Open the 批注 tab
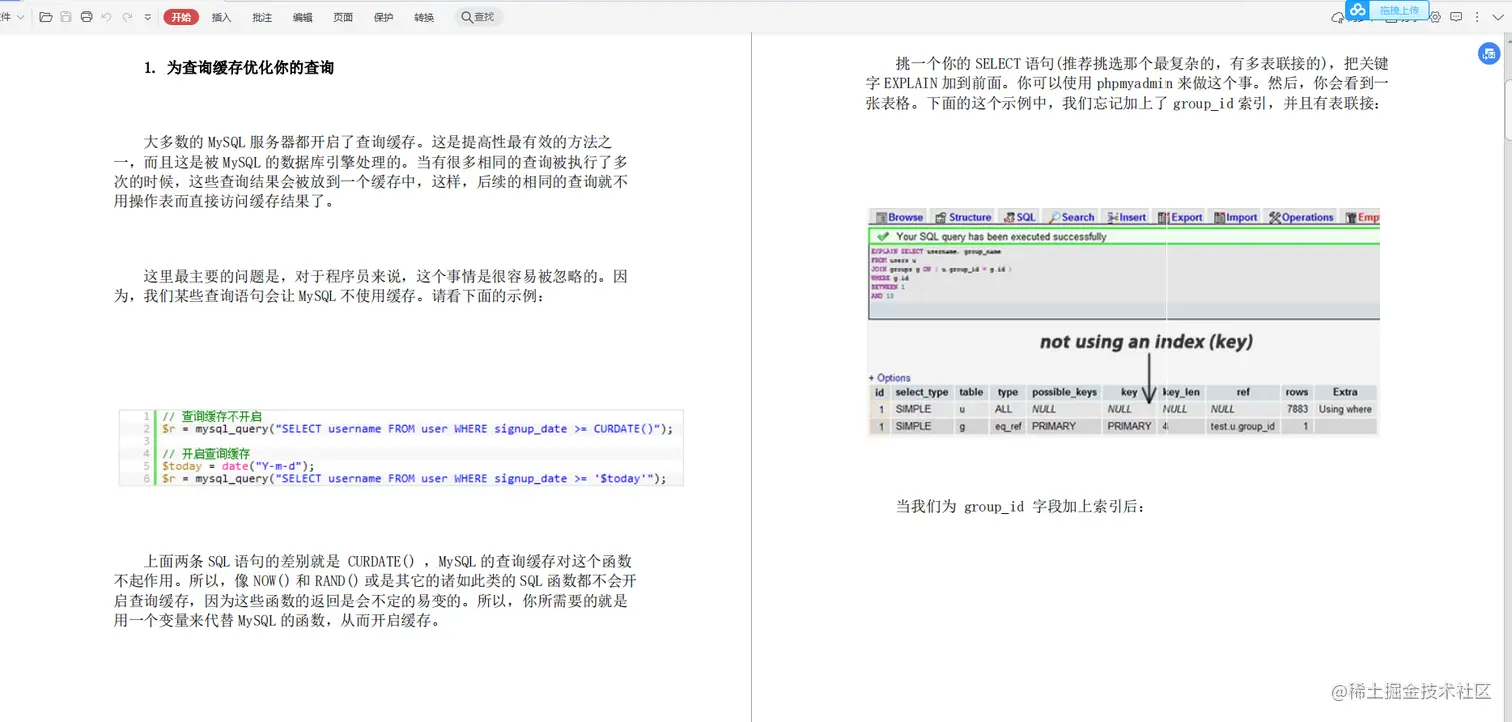 [x=262, y=17]
